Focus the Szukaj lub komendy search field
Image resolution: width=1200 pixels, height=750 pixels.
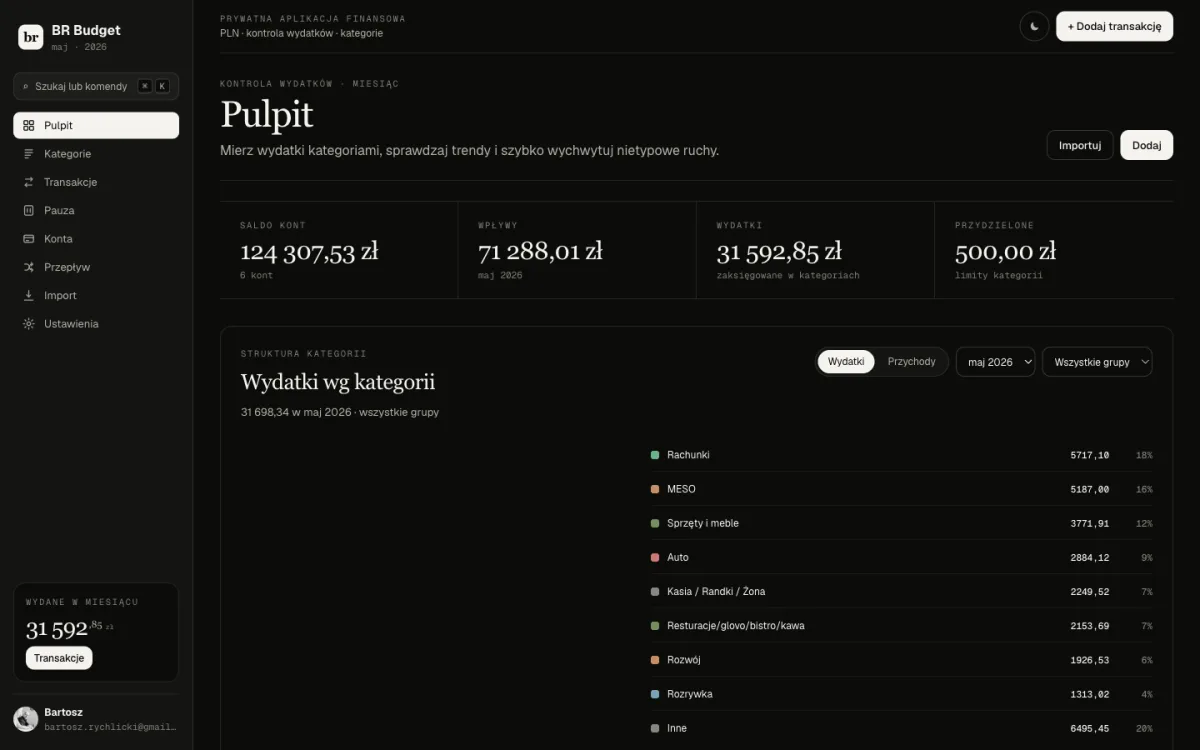click(96, 86)
